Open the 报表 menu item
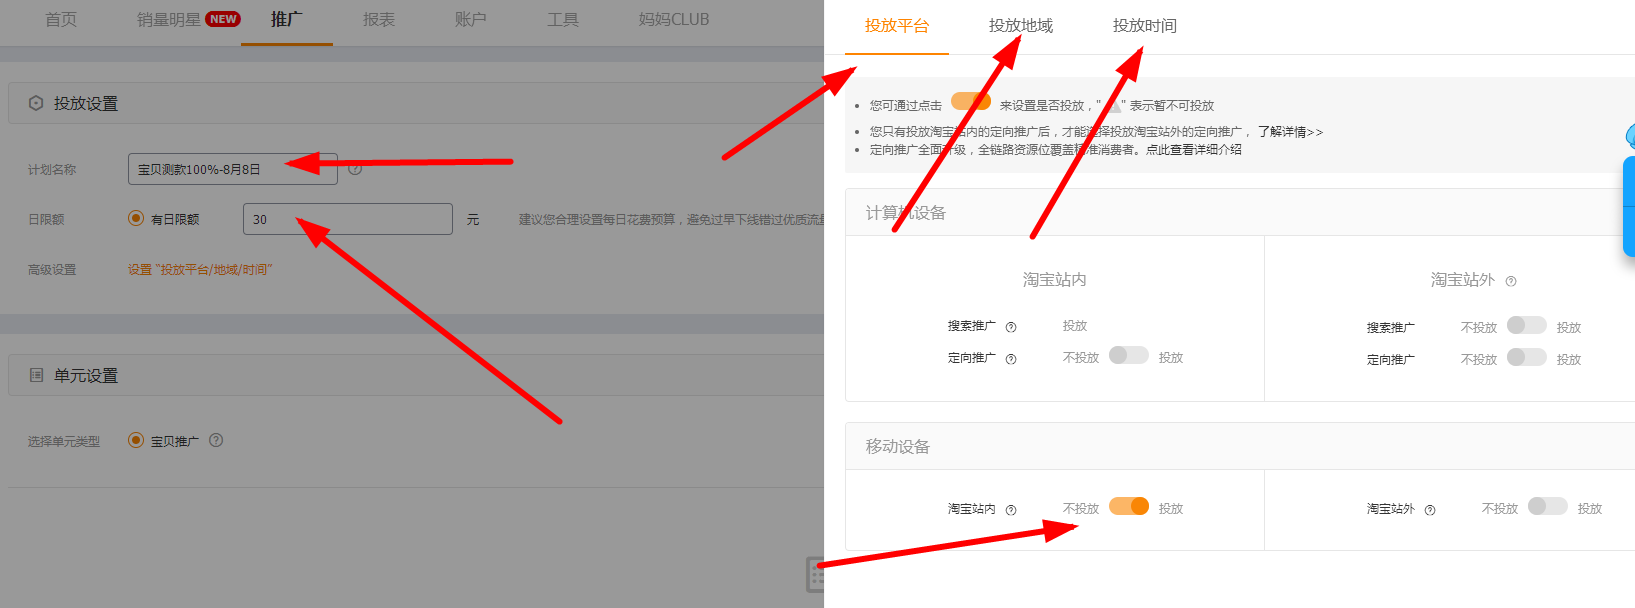Screen dimensions: 1635x608 click(379, 19)
